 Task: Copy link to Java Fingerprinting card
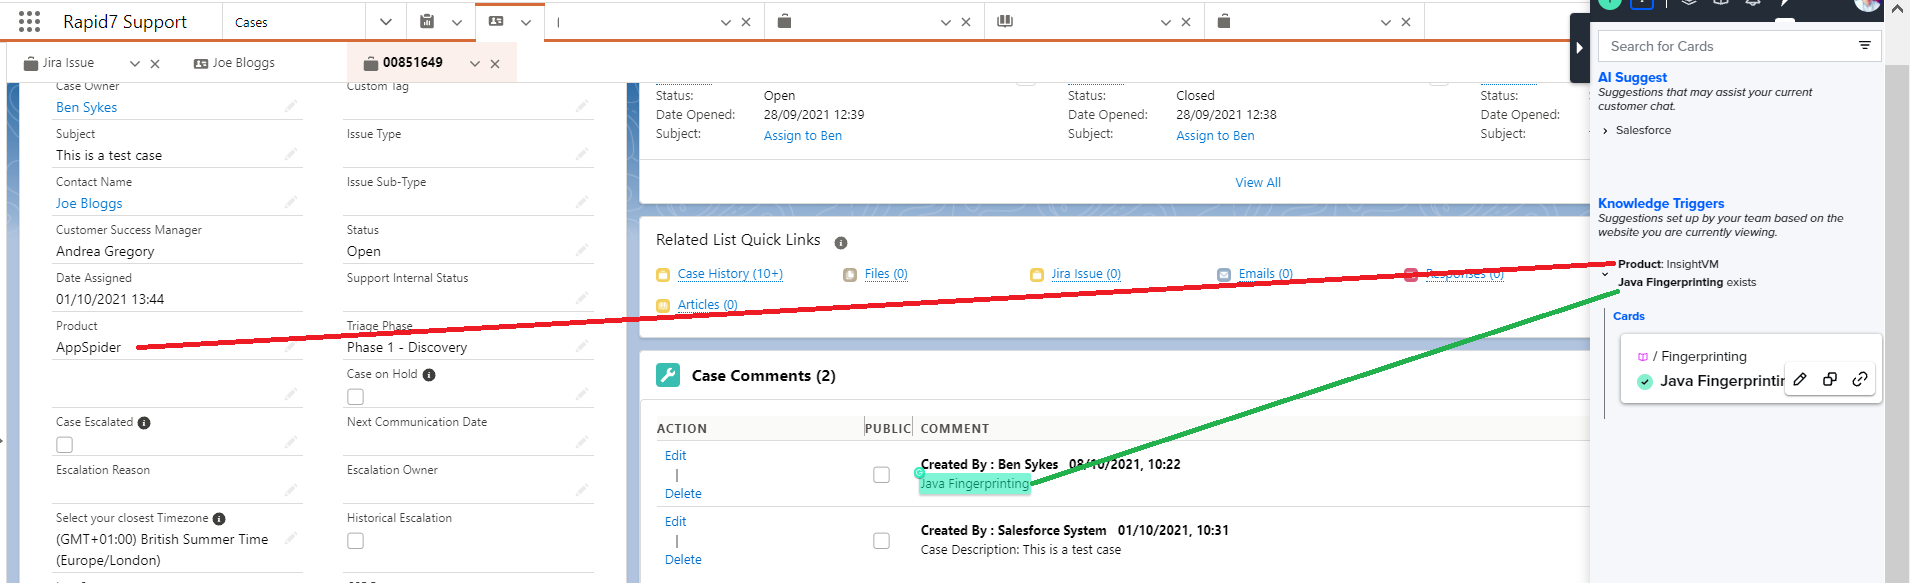pyautogui.click(x=1860, y=379)
